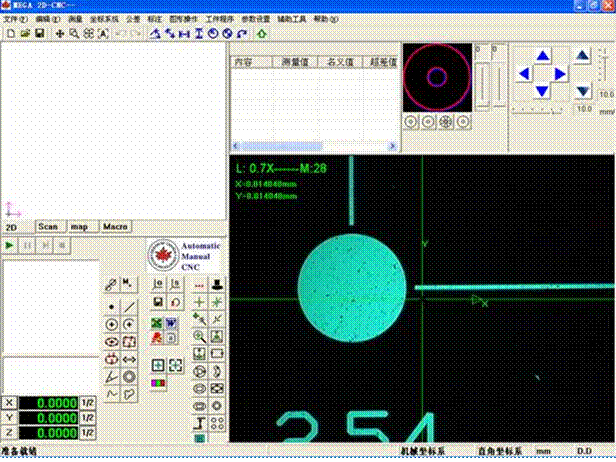
Task: Click the green up-arrow toolbar icon
Action: coord(261,34)
